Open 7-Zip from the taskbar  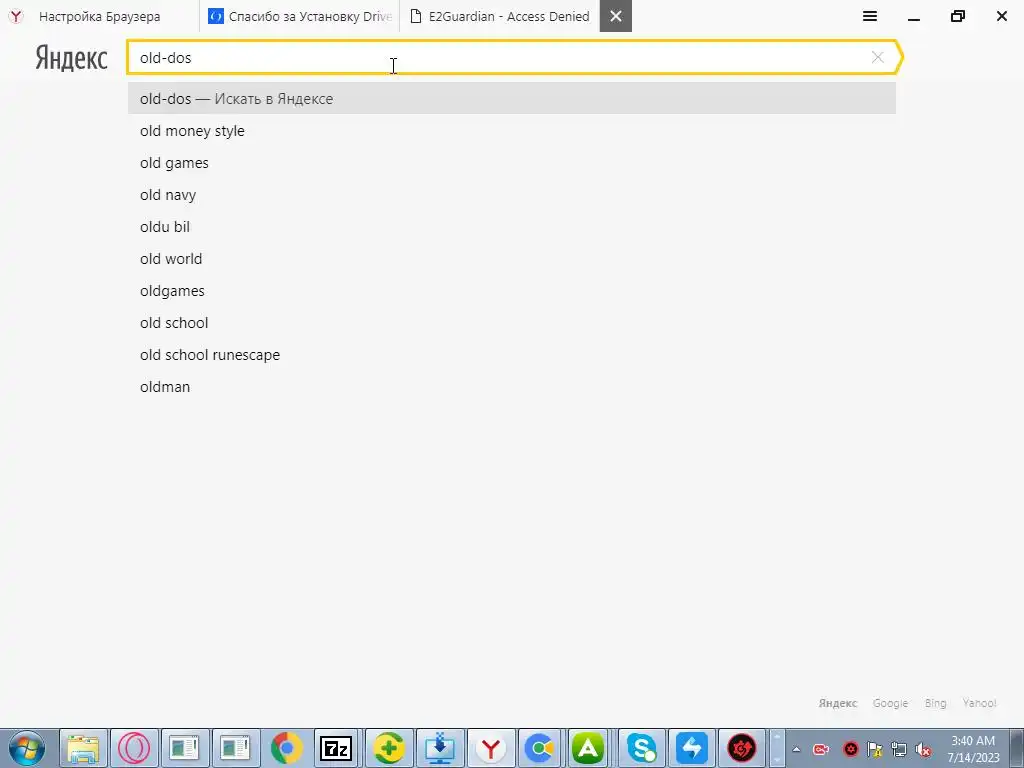(x=337, y=748)
